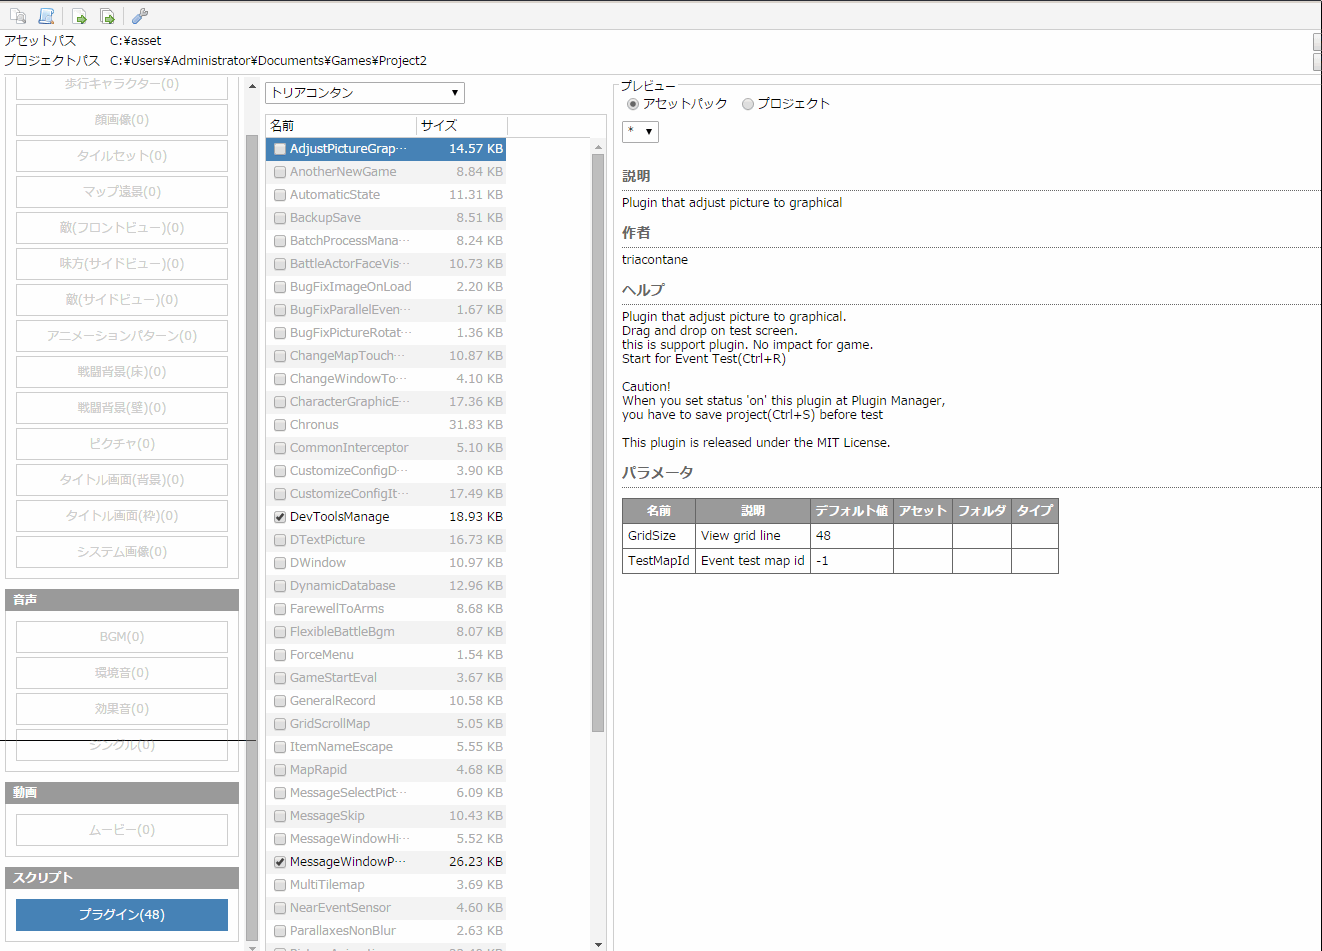Select the MultiTilemap plugin row
1322x951 pixels.
coord(386,885)
